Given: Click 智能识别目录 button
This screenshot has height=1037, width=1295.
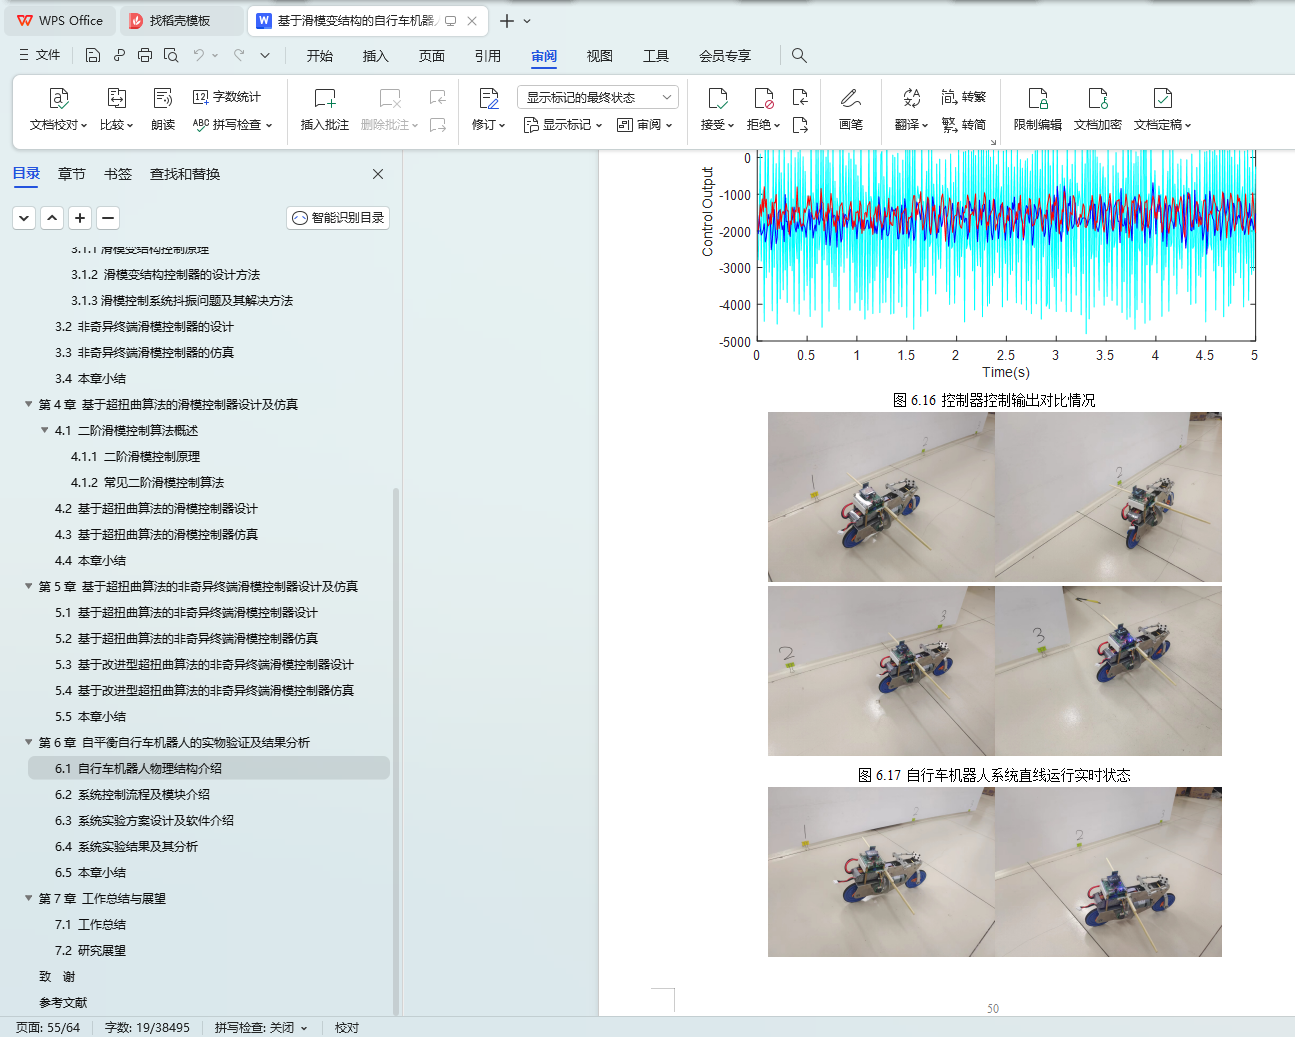Looking at the screenshot, I should [338, 217].
